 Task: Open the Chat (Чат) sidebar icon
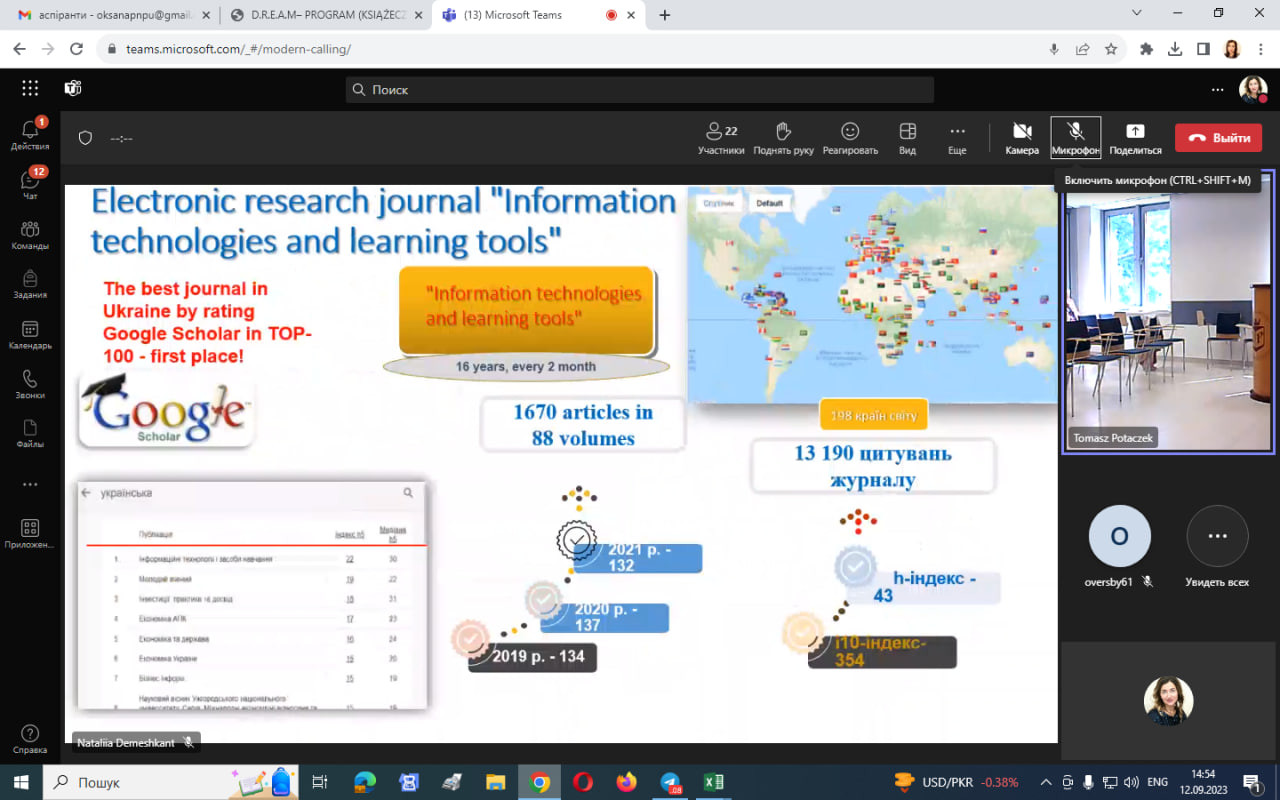click(x=30, y=184)
